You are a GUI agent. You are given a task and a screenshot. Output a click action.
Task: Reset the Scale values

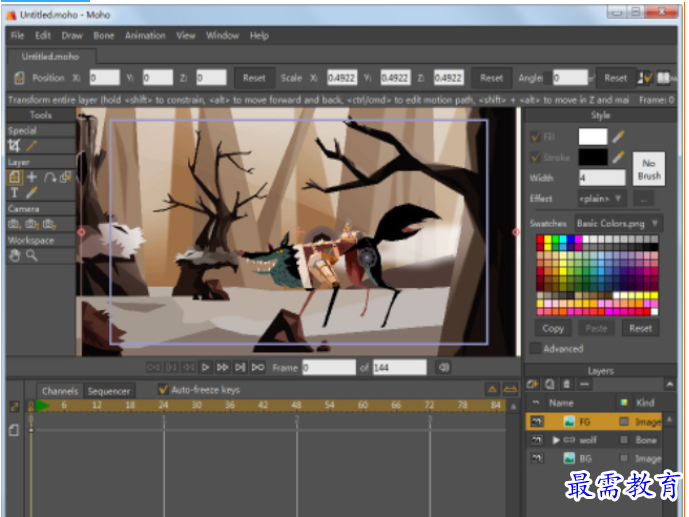pos(491,78)
